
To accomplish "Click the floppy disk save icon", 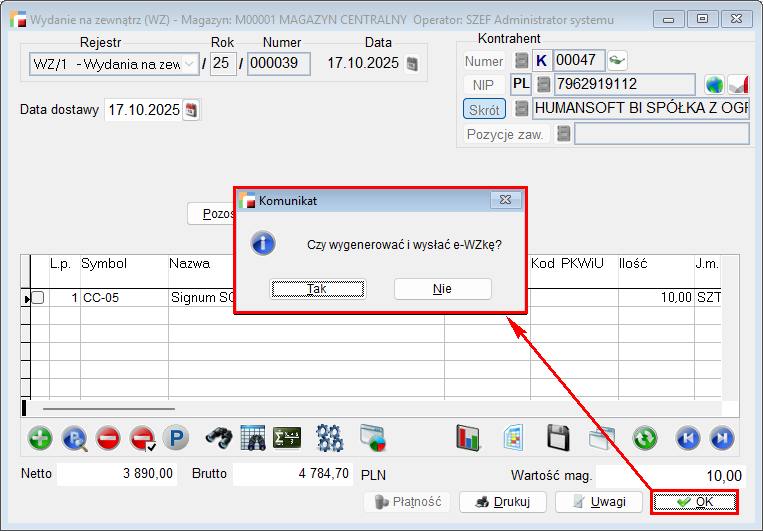I will click(x=558, y=437).
